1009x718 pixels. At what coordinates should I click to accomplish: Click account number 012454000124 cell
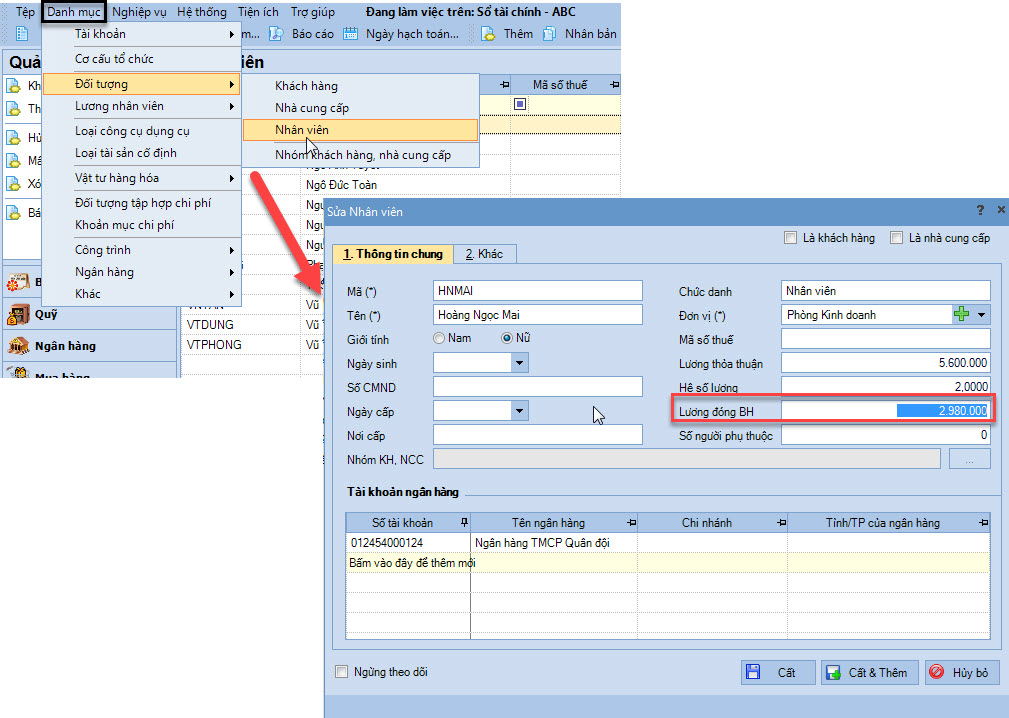(x=408, y=543)
